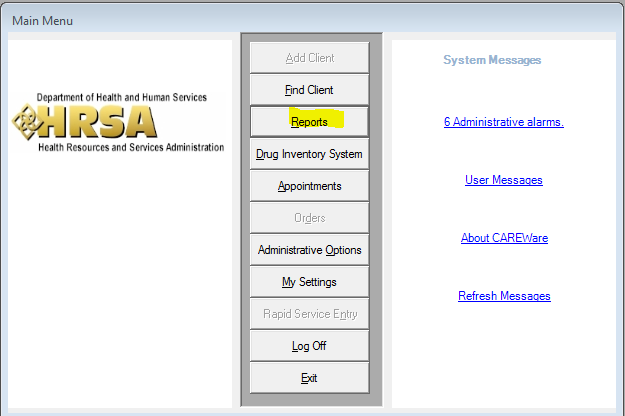The image size is (625, 416).
Task: Open the About CAREWare link
Action: pyautogui.click(x=504, y=238)
